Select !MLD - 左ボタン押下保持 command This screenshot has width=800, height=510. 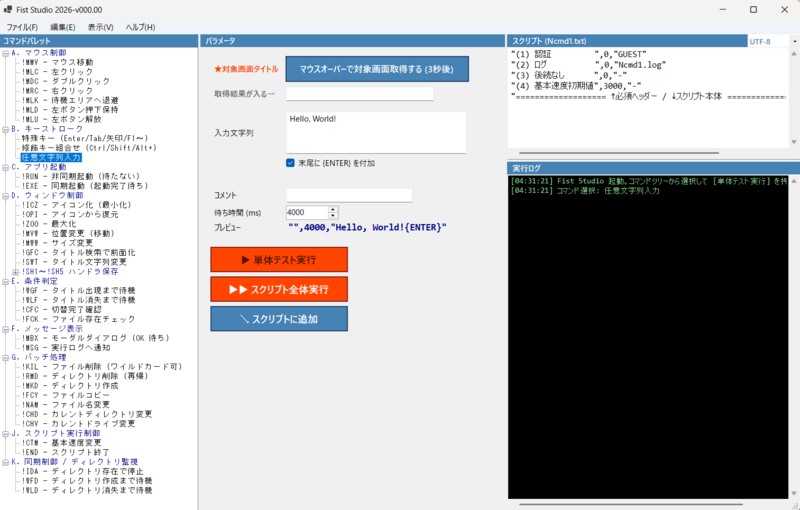[70, 110]
